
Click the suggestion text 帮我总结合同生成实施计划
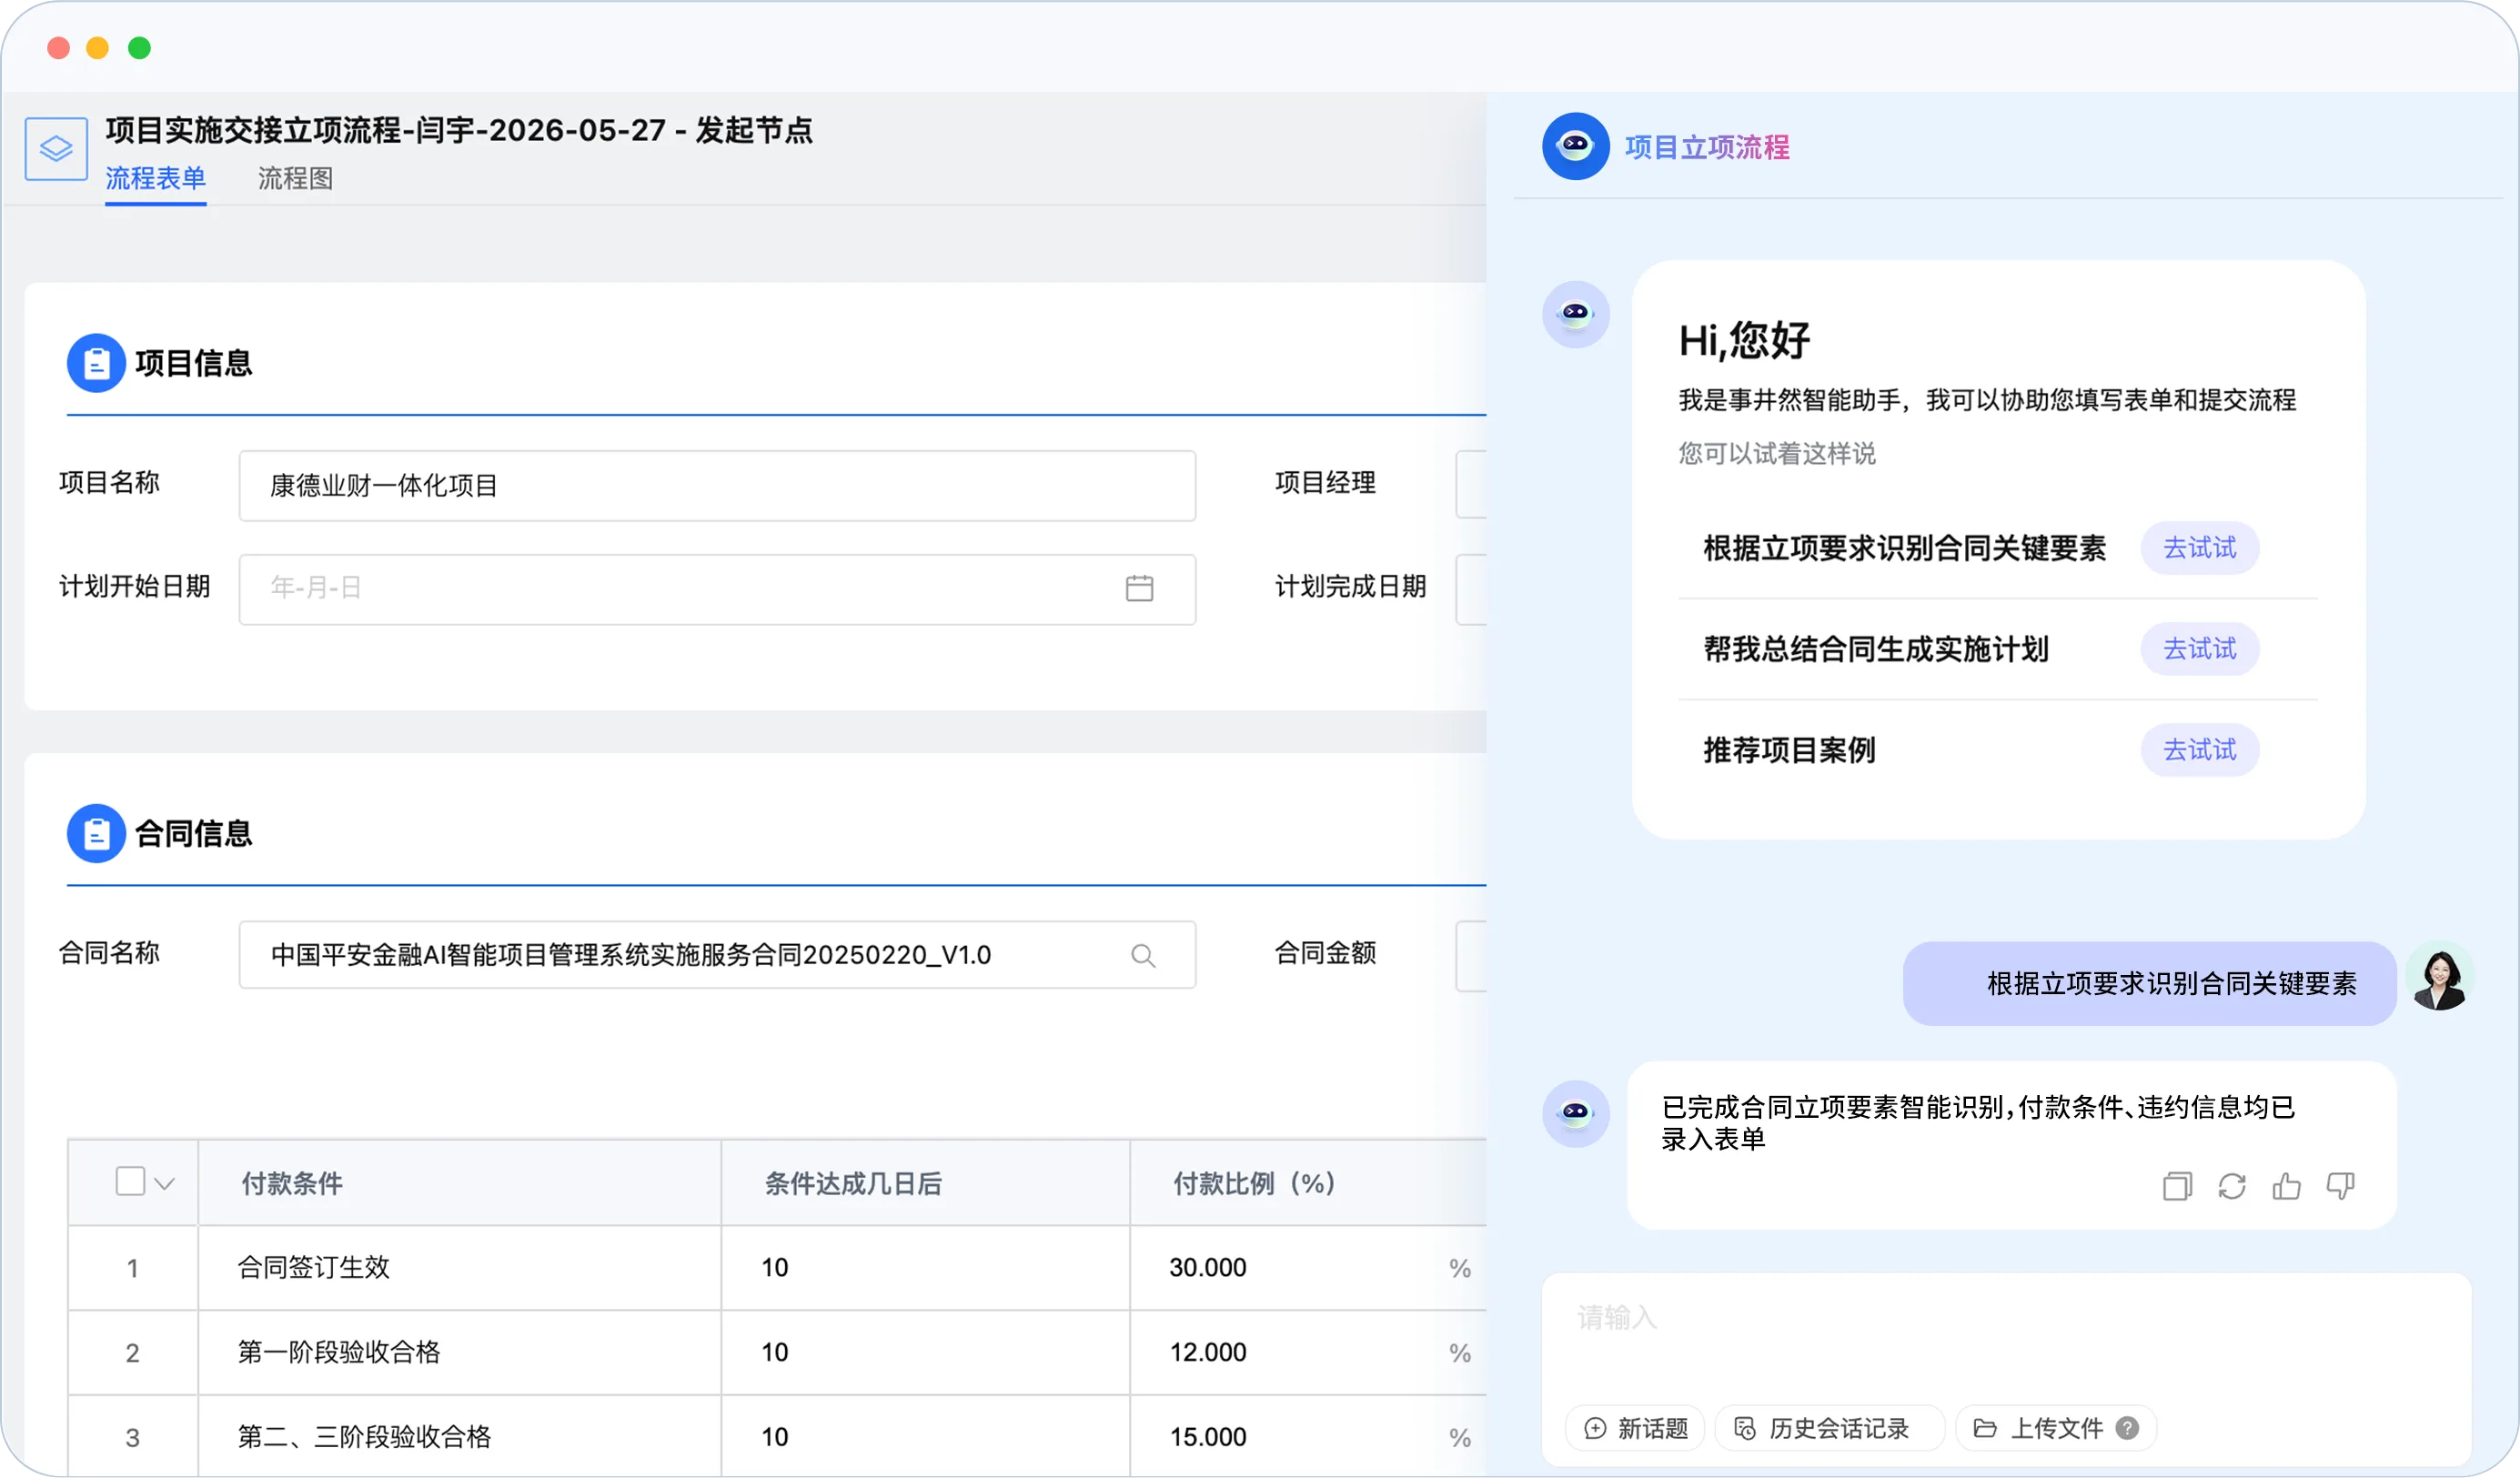coord(1876,649)
